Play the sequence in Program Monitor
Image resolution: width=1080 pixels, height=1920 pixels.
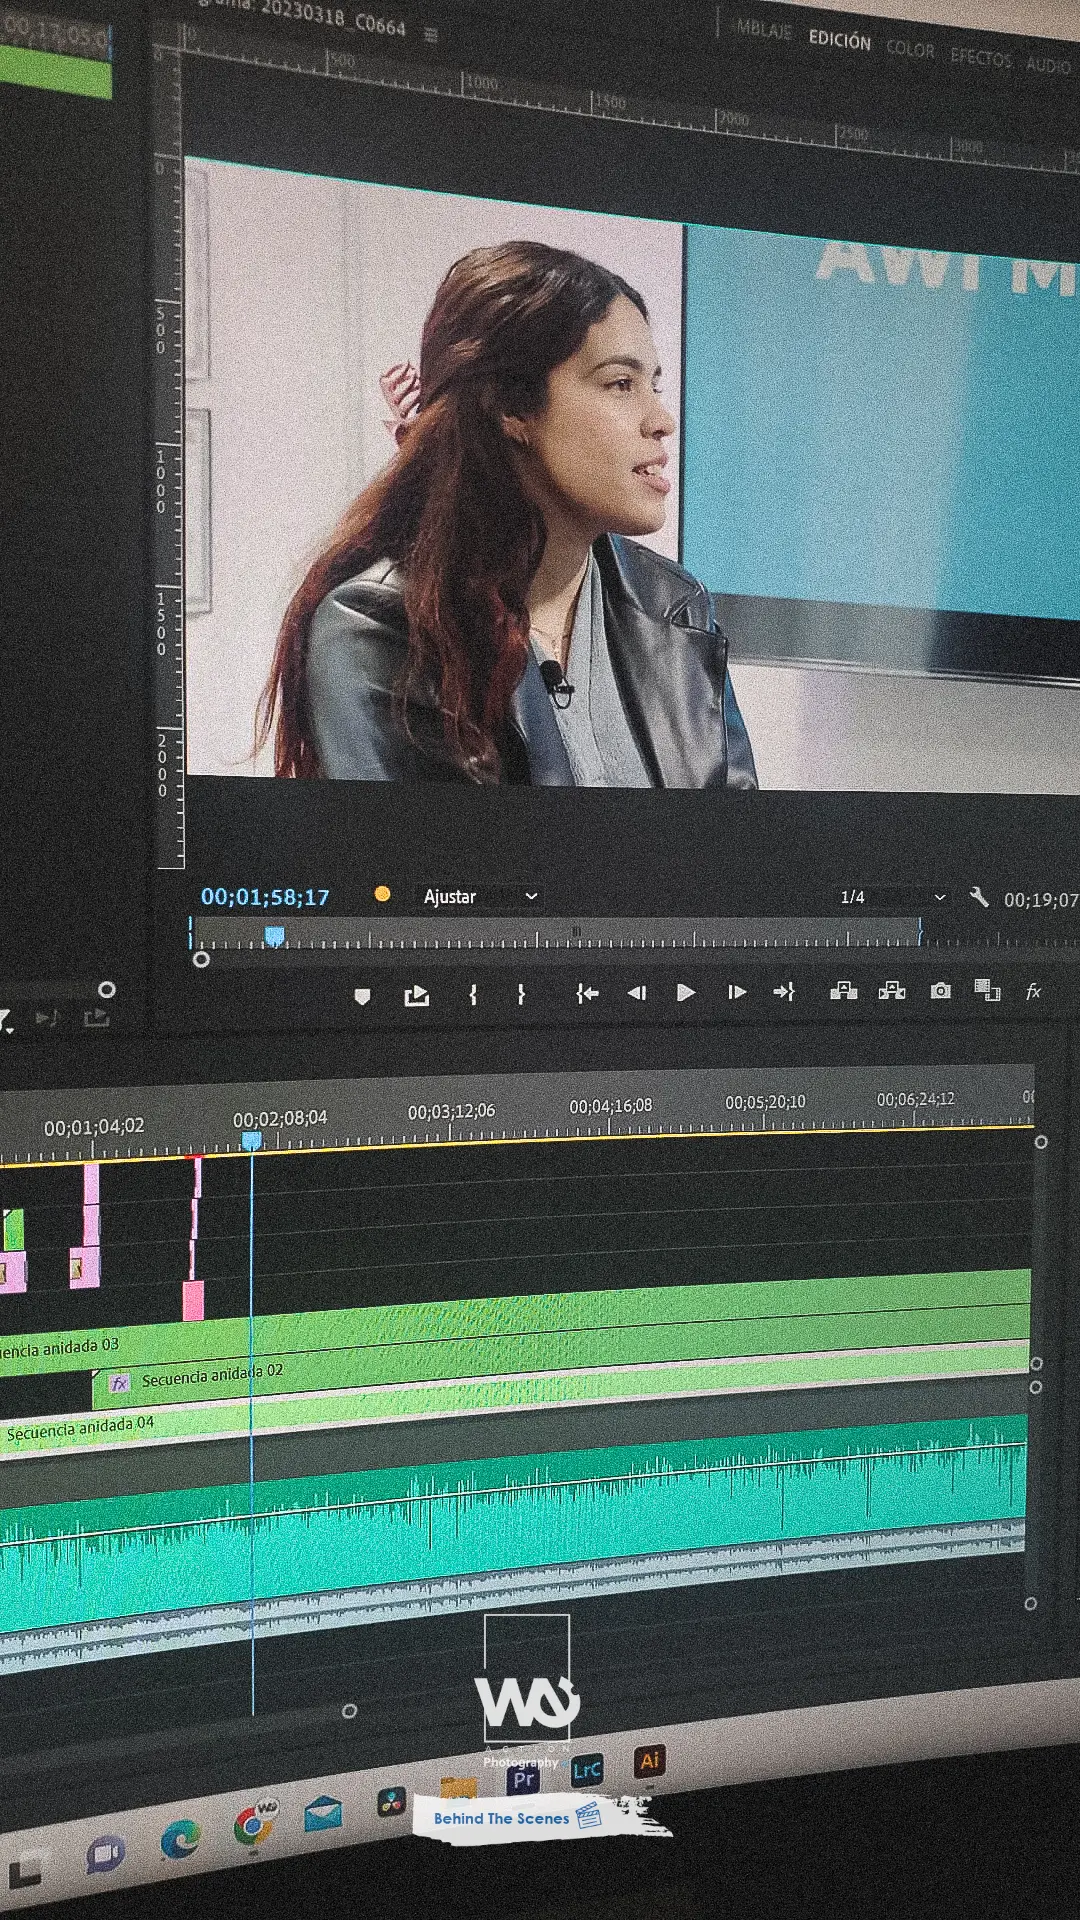tap(686, 992)
